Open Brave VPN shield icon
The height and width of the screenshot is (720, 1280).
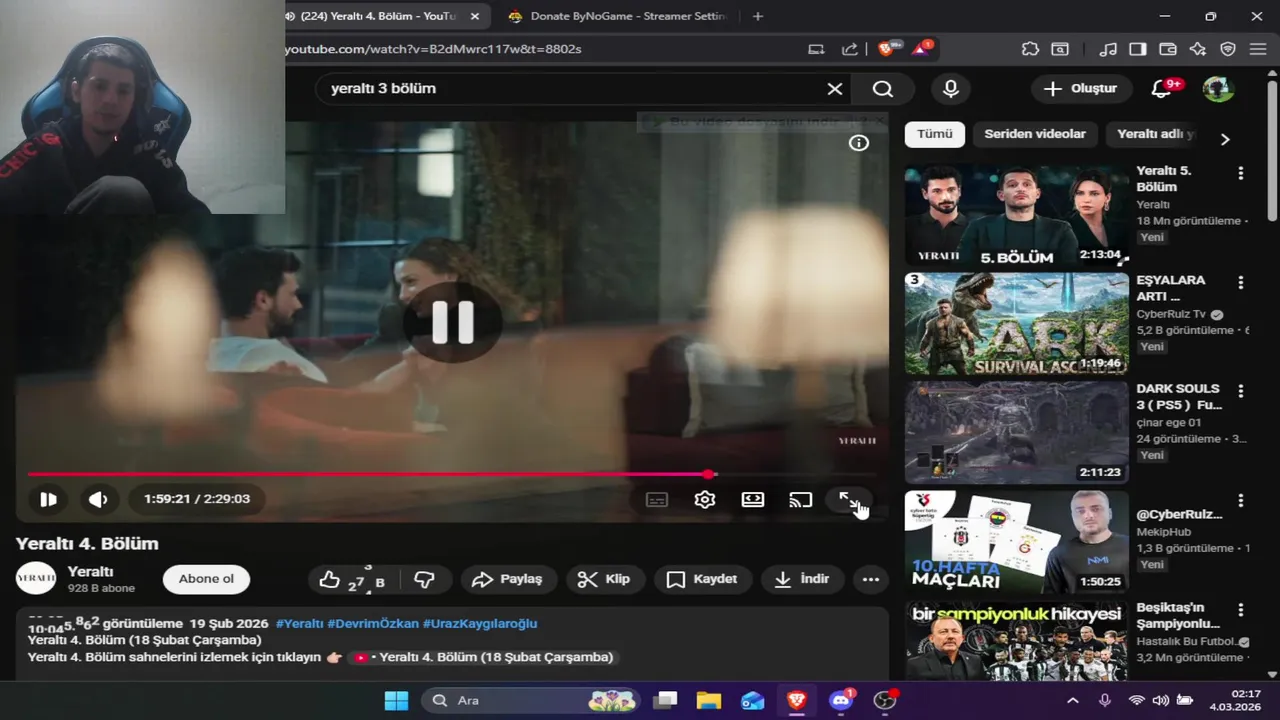tap(1228, 49)
